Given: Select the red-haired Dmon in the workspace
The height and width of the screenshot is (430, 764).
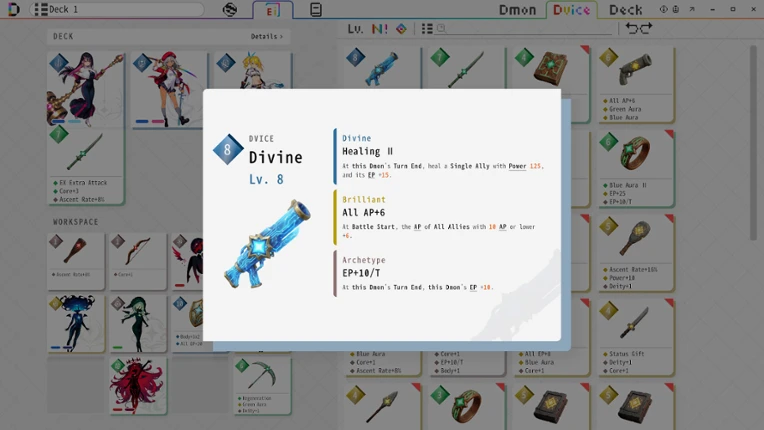Looking at the screenshot, I should [x=138, y=386].
